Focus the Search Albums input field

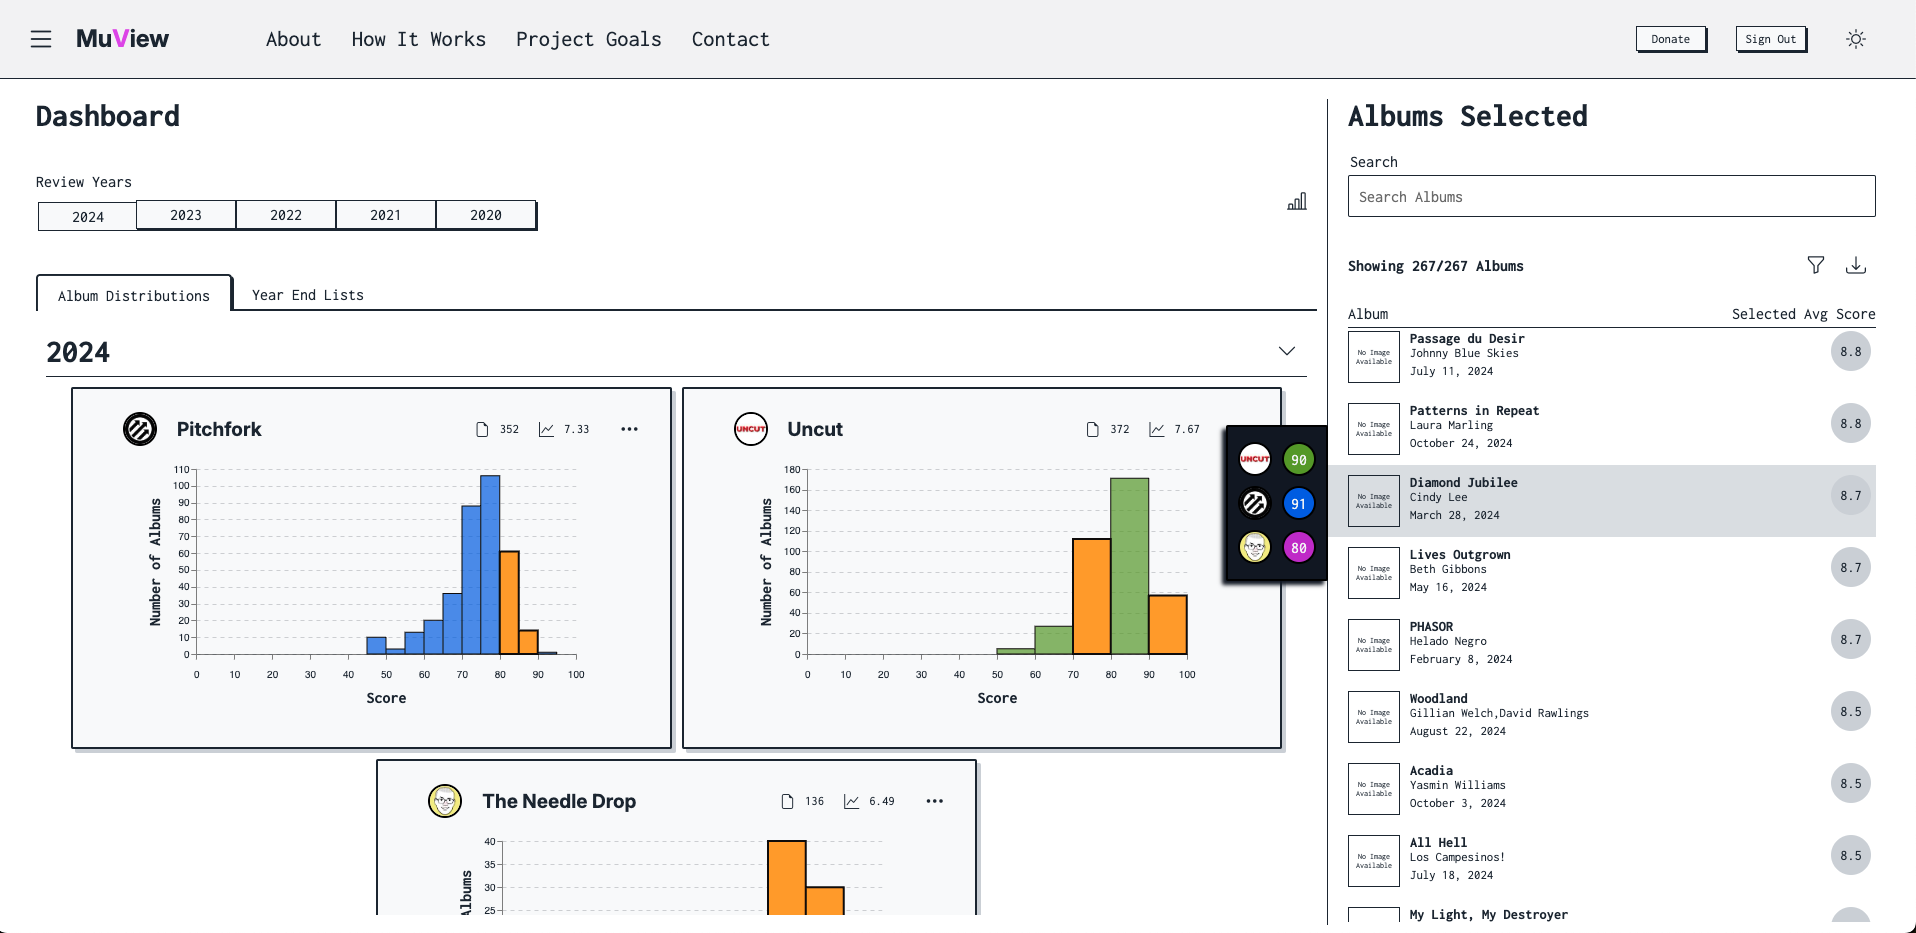[x=1611, y=197]
